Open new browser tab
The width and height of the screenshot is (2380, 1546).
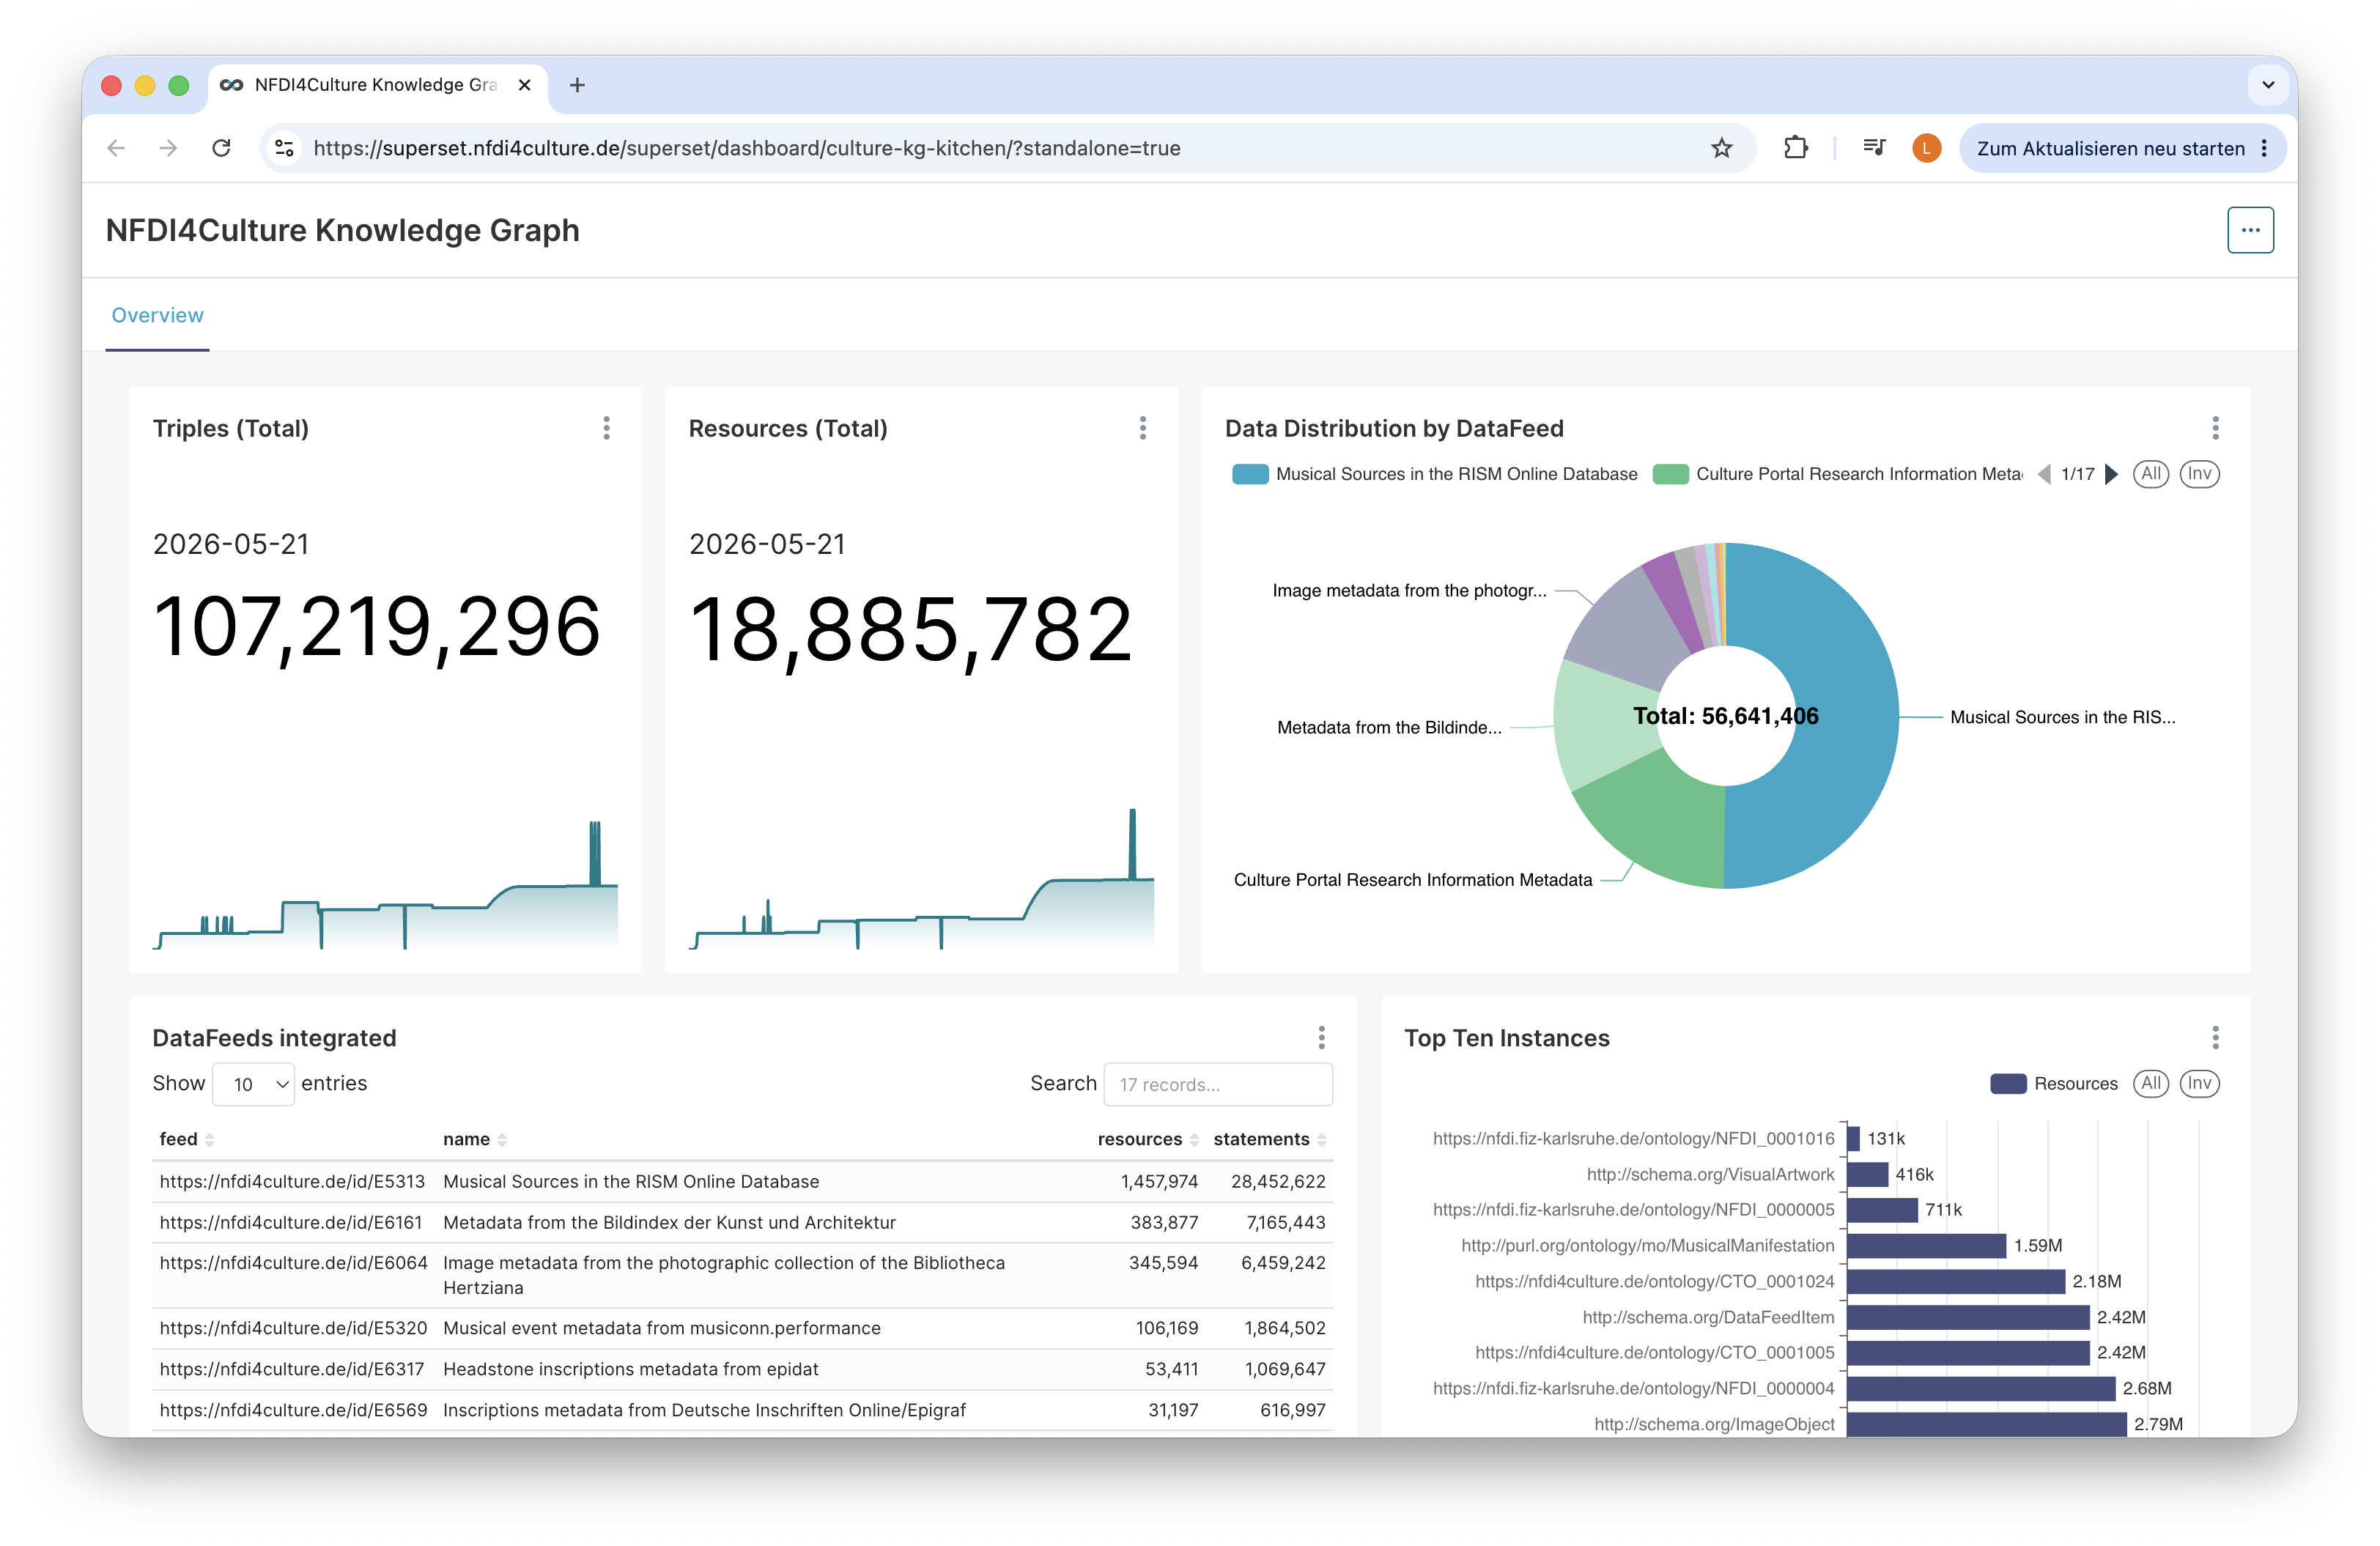[577, 85]
